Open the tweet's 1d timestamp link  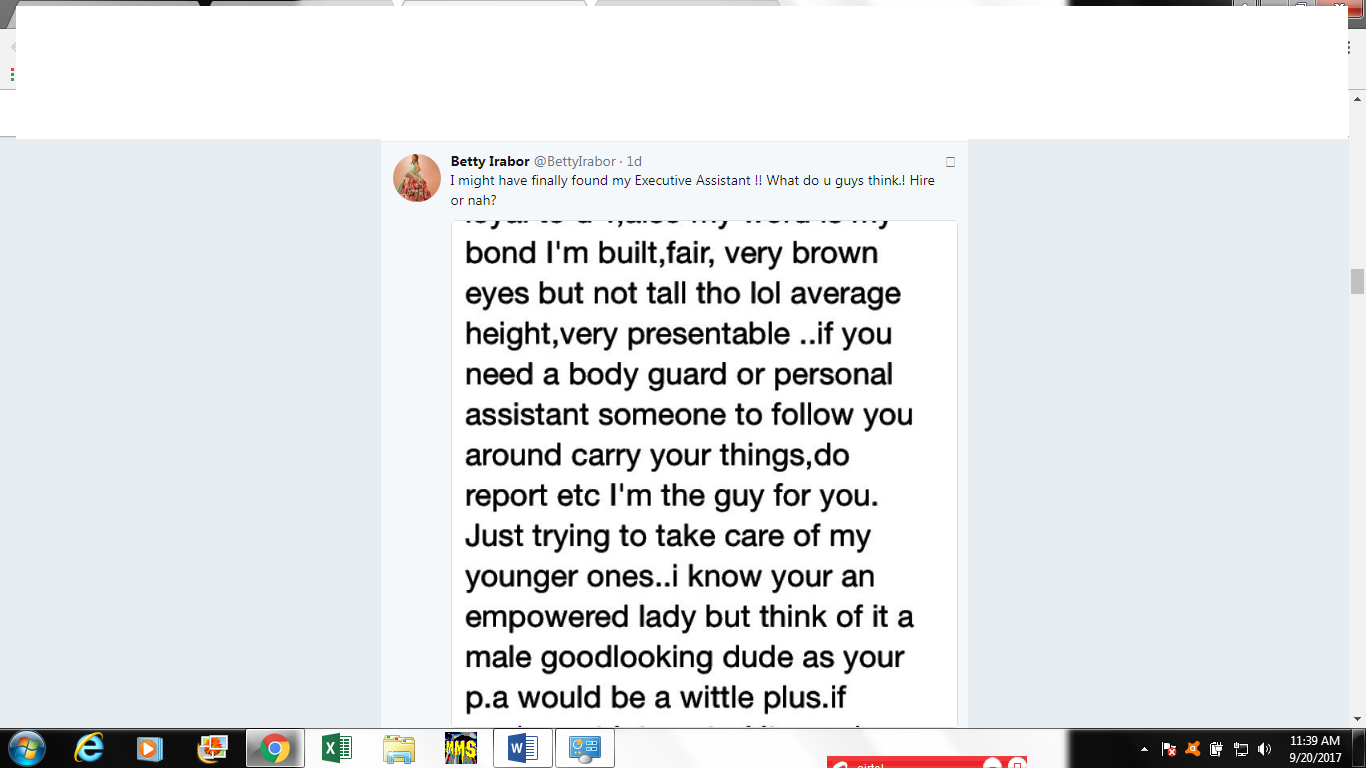[x=634, y=161]
